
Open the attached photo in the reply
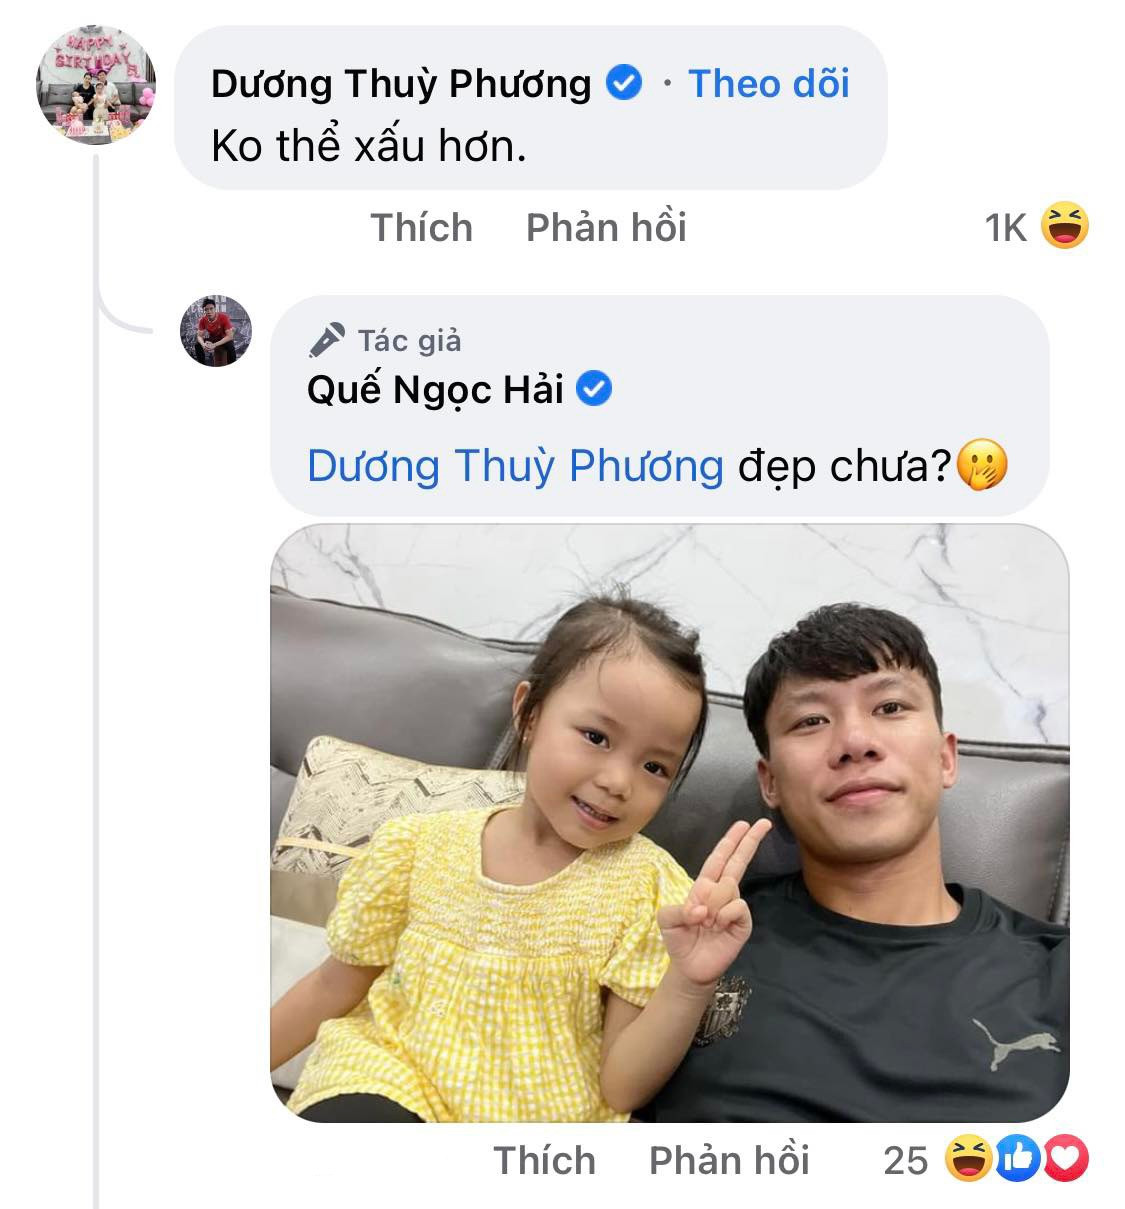669,822
